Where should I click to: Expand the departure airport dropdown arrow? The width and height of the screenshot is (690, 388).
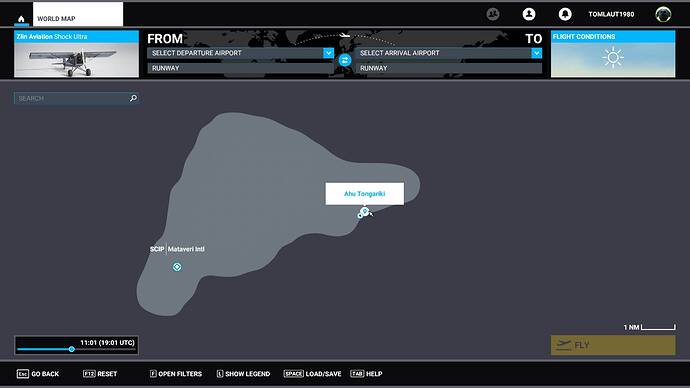[x=328, y=53]
